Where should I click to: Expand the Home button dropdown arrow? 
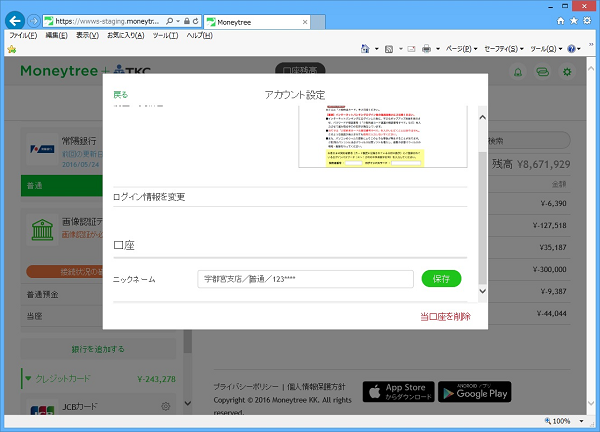[x=377, y=49]
